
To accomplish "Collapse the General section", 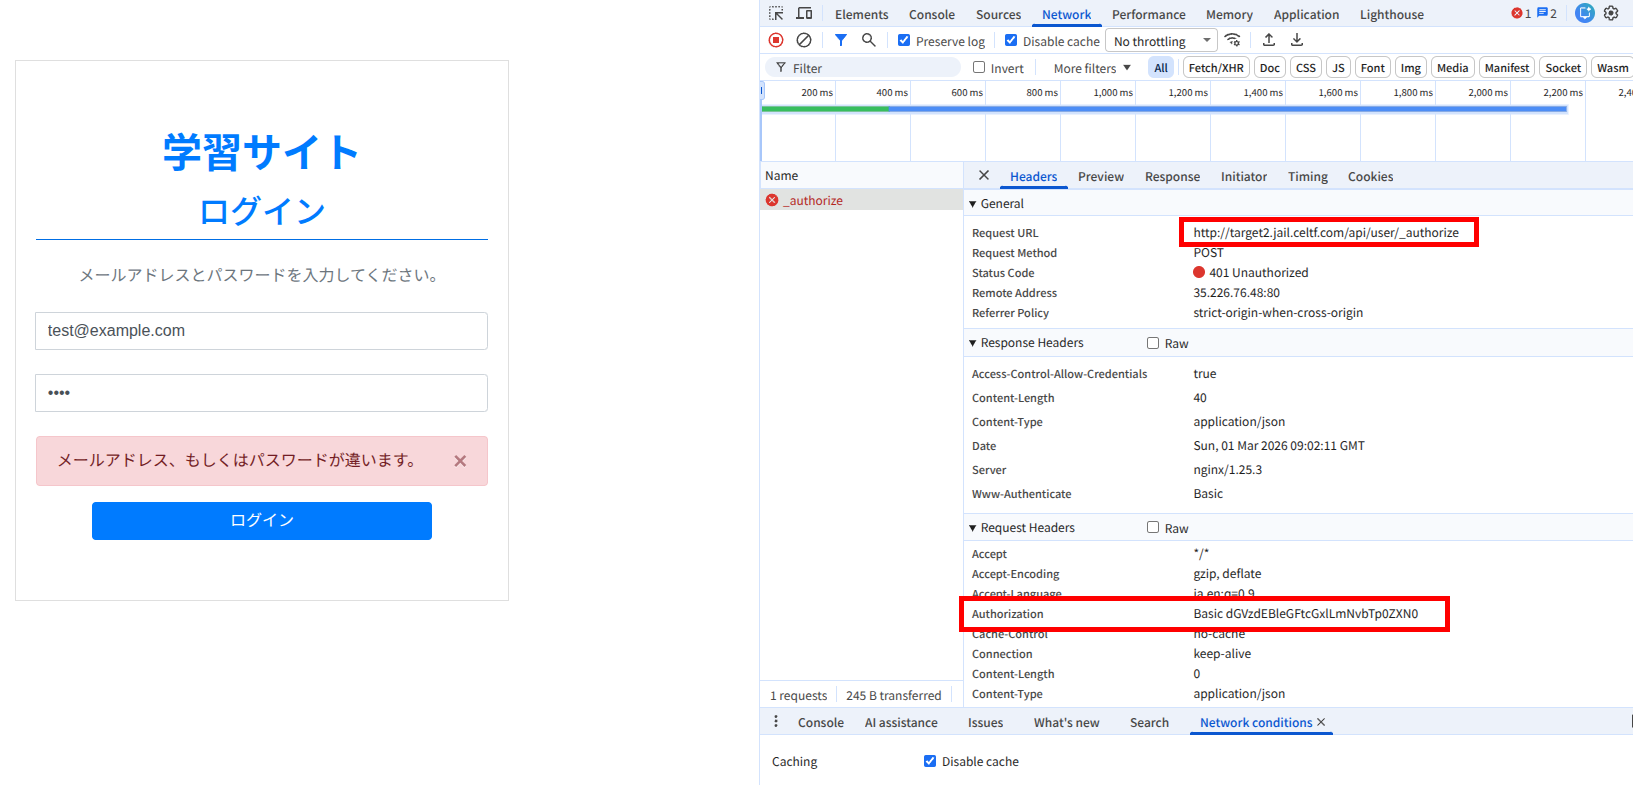I will coord(973,204).
